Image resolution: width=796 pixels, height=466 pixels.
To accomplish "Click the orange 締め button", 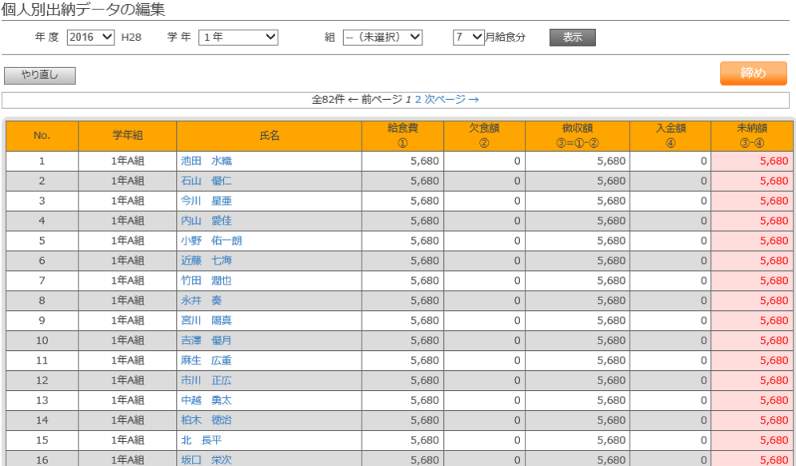I will (753, 74).
